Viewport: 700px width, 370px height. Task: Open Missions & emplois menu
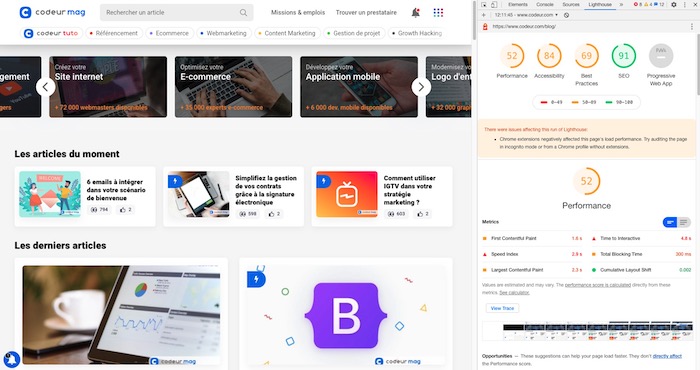point(298,12)
